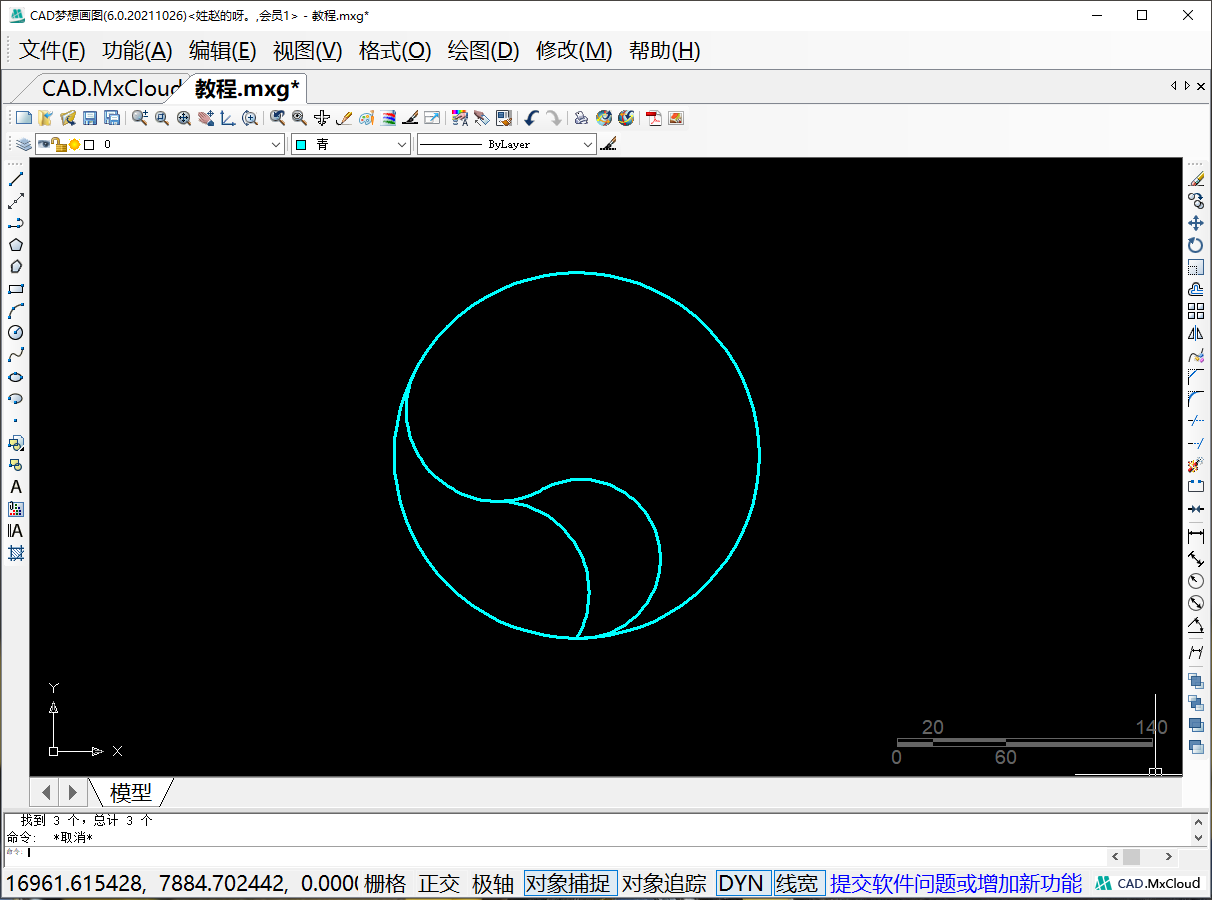
Task: Toggle 对象追踪 object tracking
Action: tap(664, 884)
